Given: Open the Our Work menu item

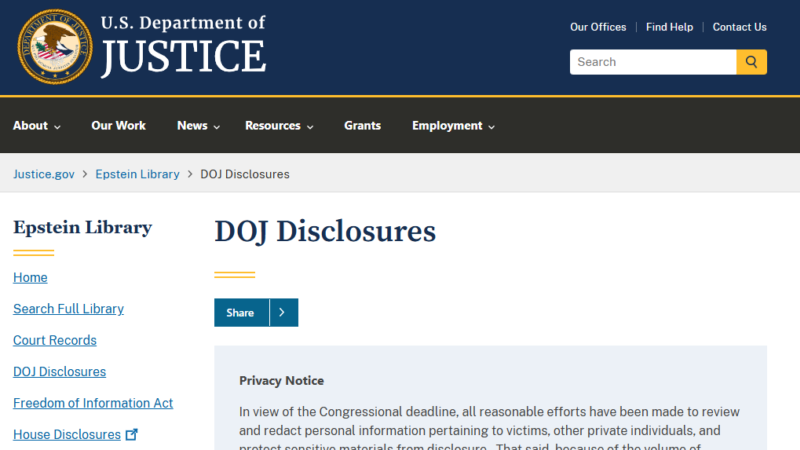Looking at the screenshot, I should [118, 126].
